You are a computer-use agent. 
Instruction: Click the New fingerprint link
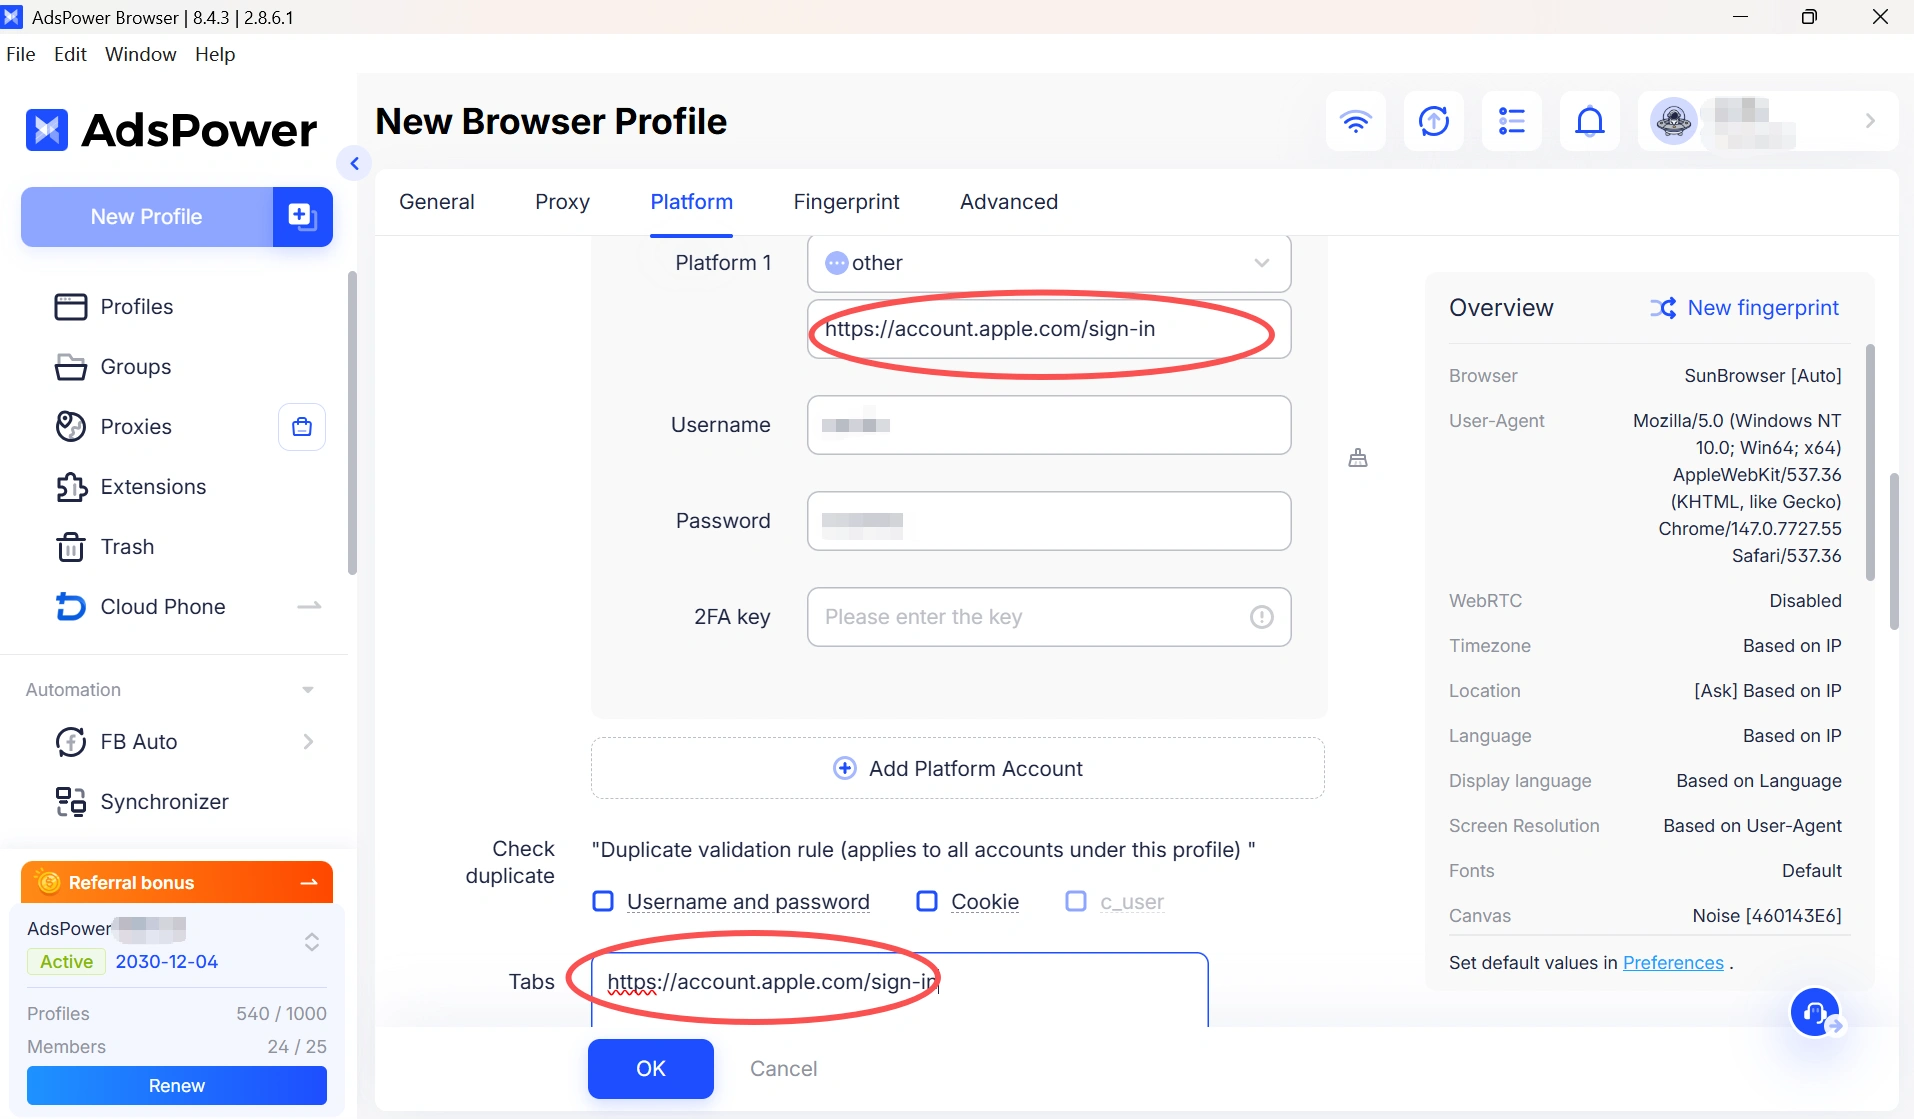click(1763, 308)
